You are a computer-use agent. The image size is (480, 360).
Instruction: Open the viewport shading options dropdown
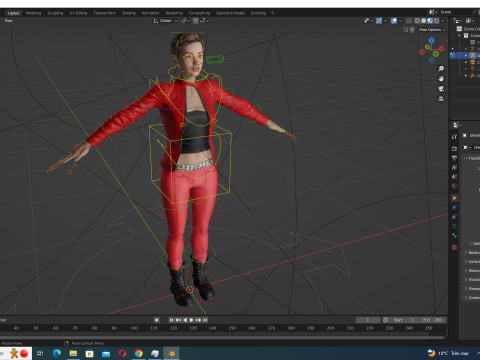pos(443,21)
